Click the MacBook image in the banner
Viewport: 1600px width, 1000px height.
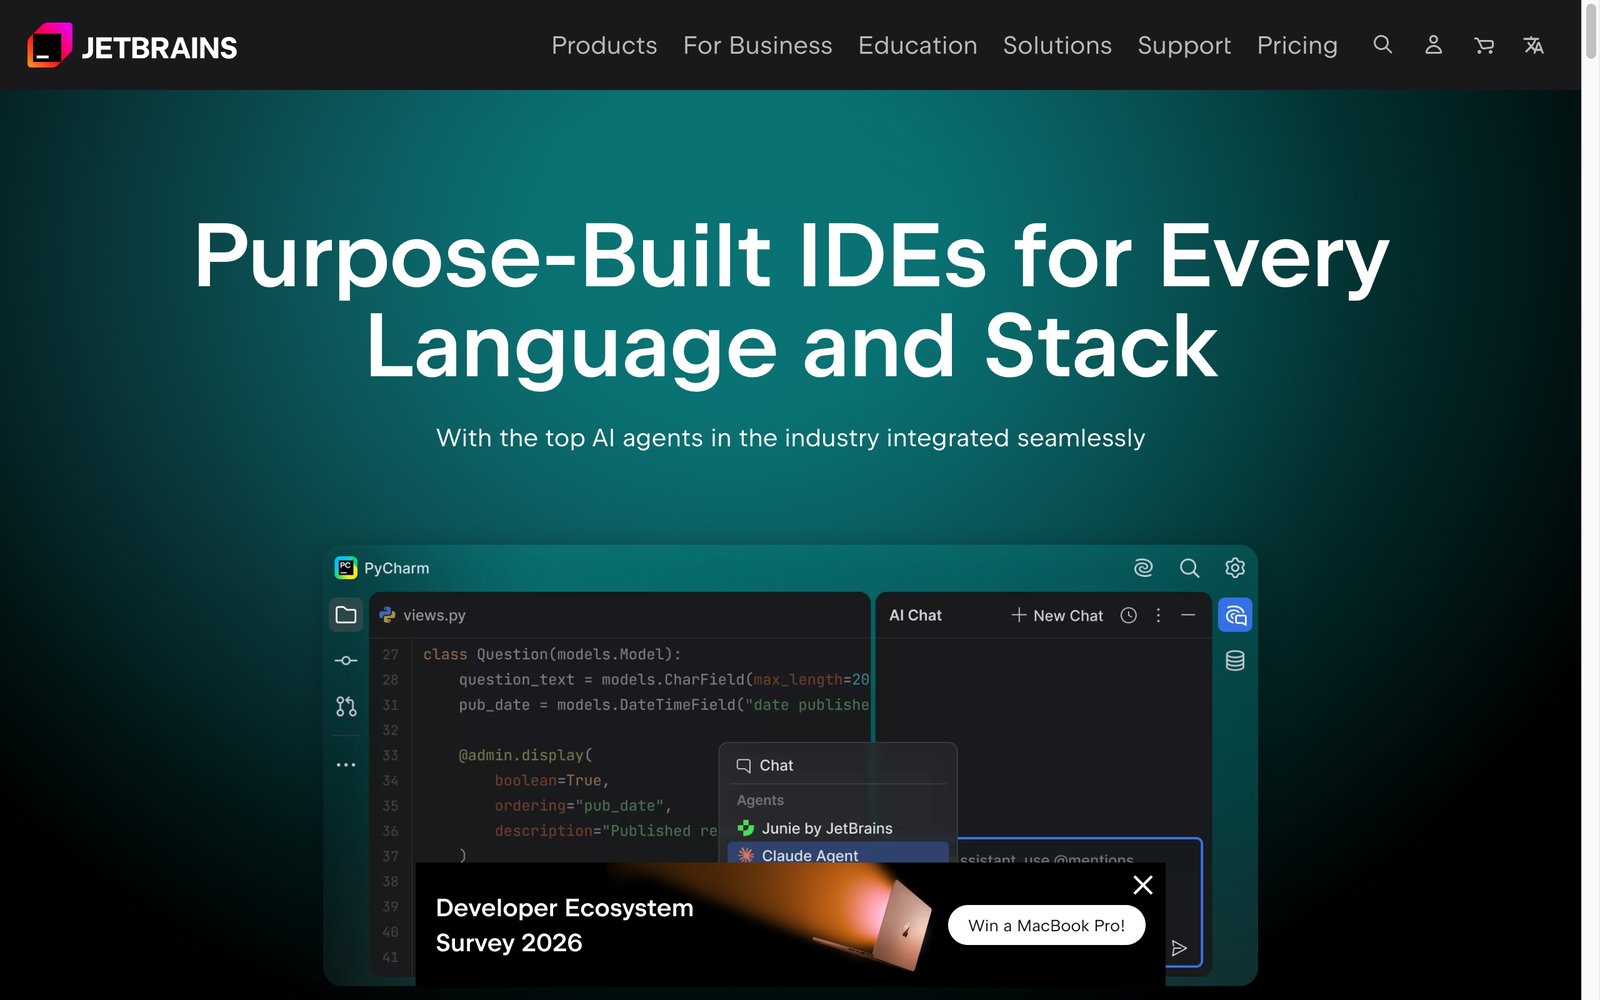point(873,925)
